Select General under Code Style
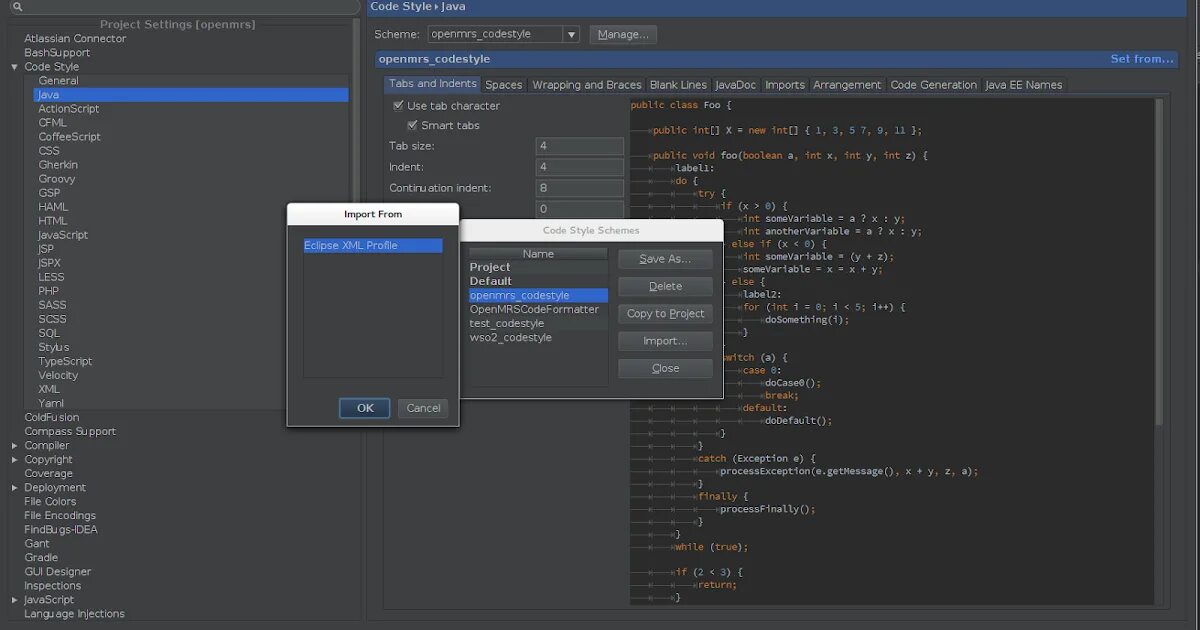1200x630 pixels. (x=59, y=81)
